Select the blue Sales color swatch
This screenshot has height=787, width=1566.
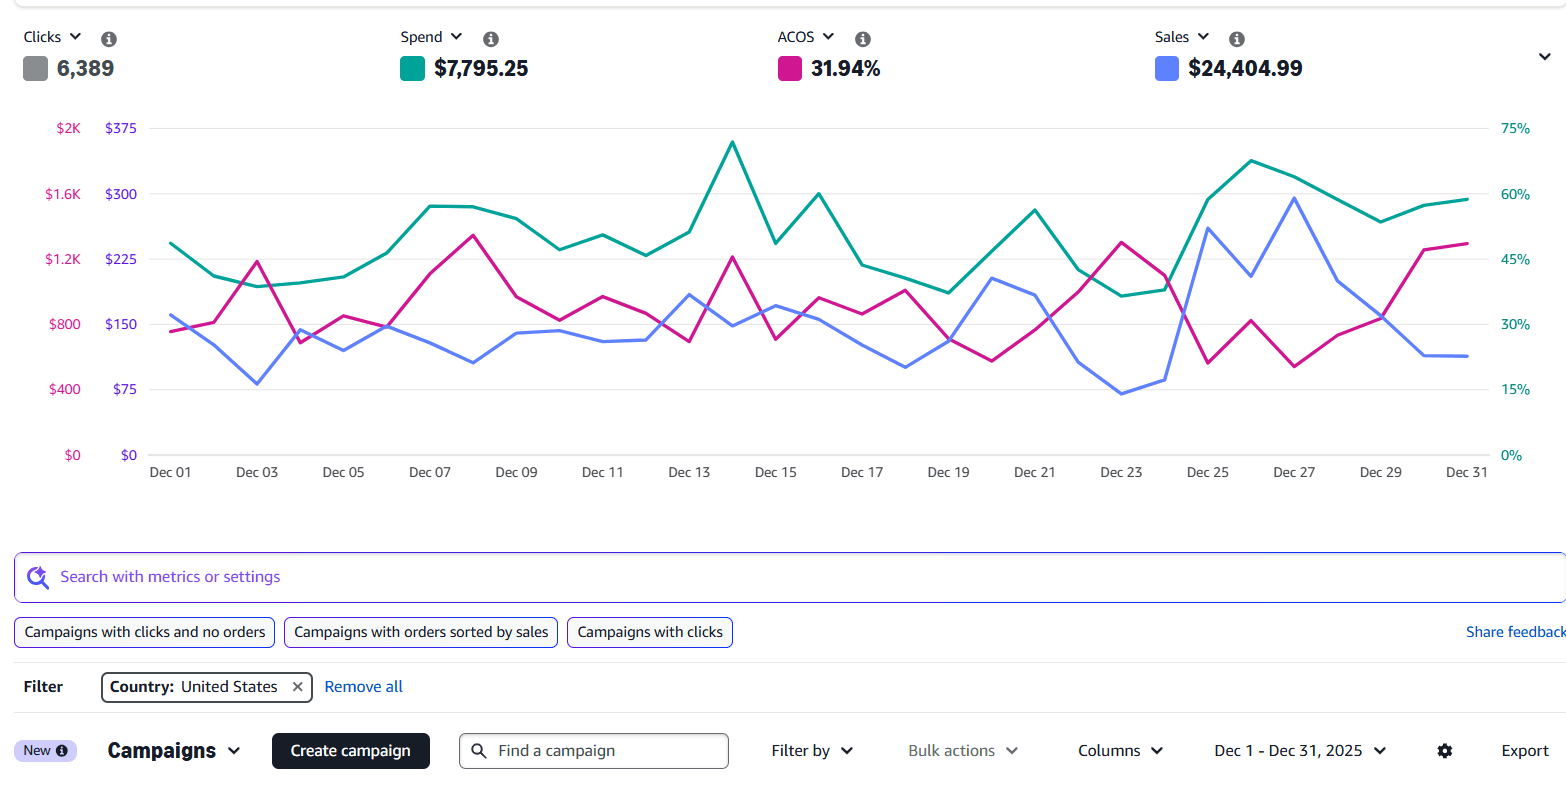1166,68
